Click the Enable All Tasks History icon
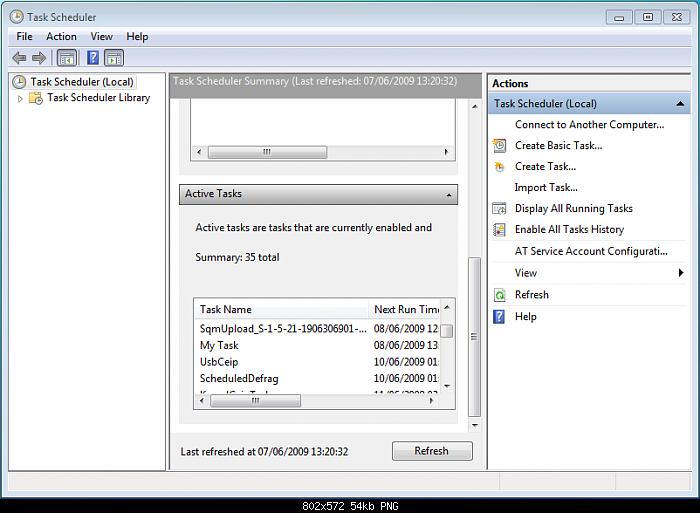This screenshot has height=513, width=700. (499, 230)
